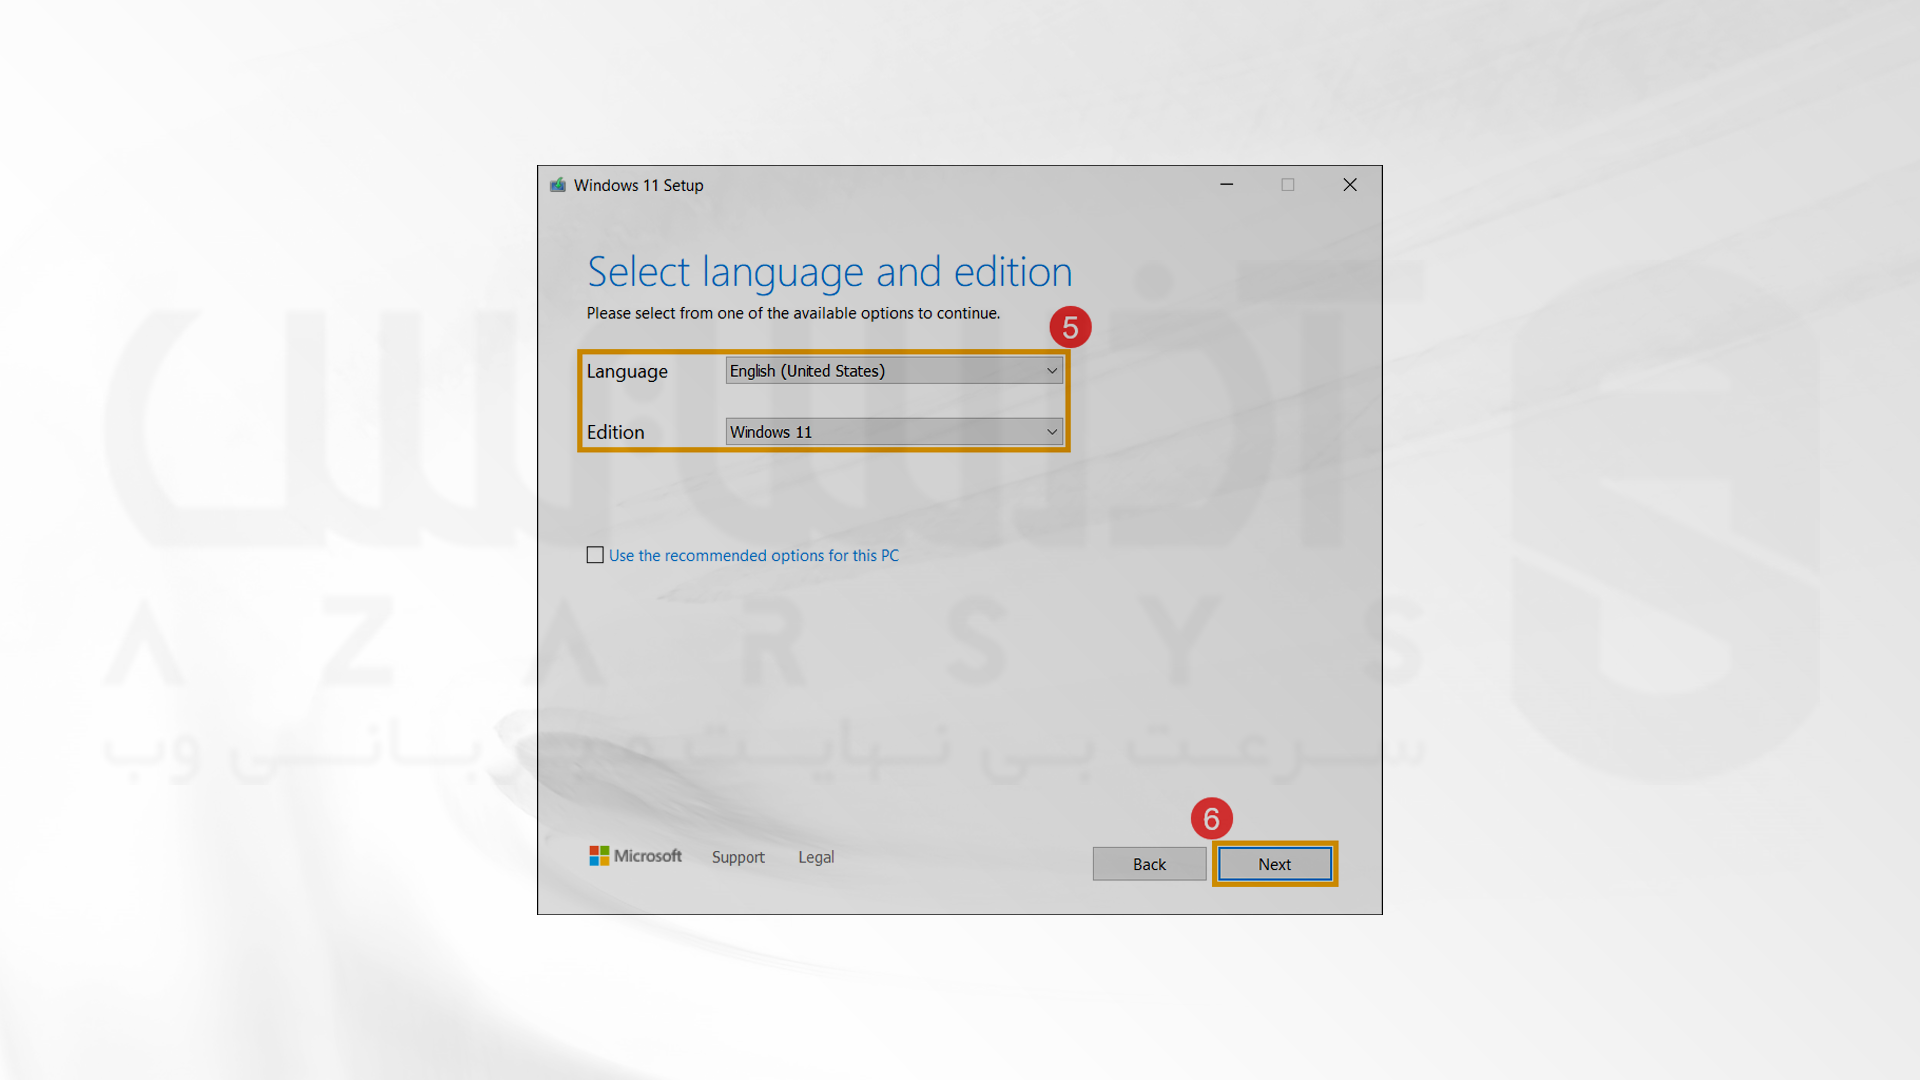Open the Legal link
This screenshot has height=1080, width=1920.
point(816,857)
